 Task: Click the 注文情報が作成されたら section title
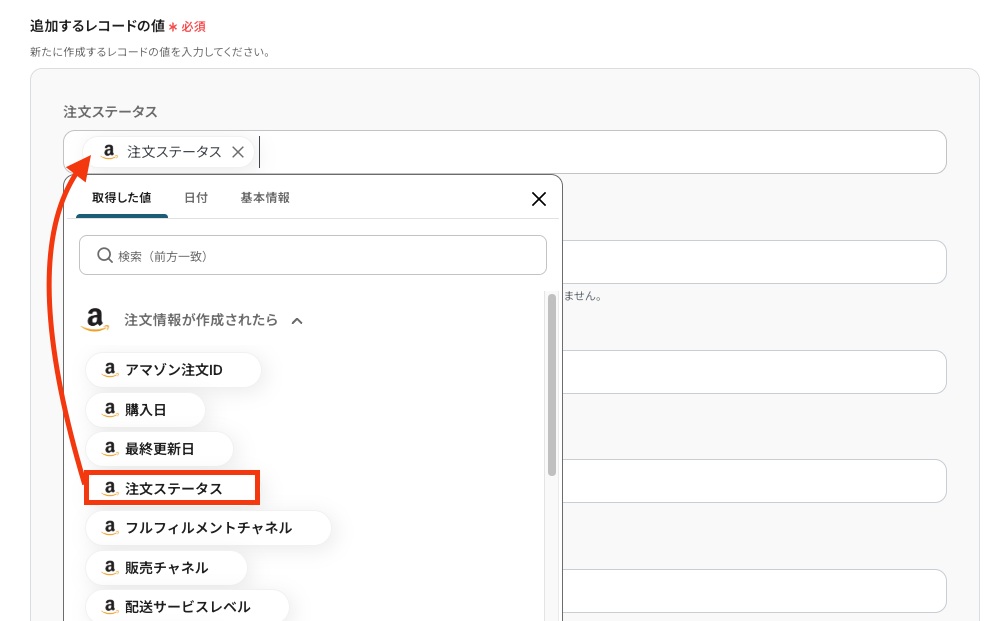201,319
